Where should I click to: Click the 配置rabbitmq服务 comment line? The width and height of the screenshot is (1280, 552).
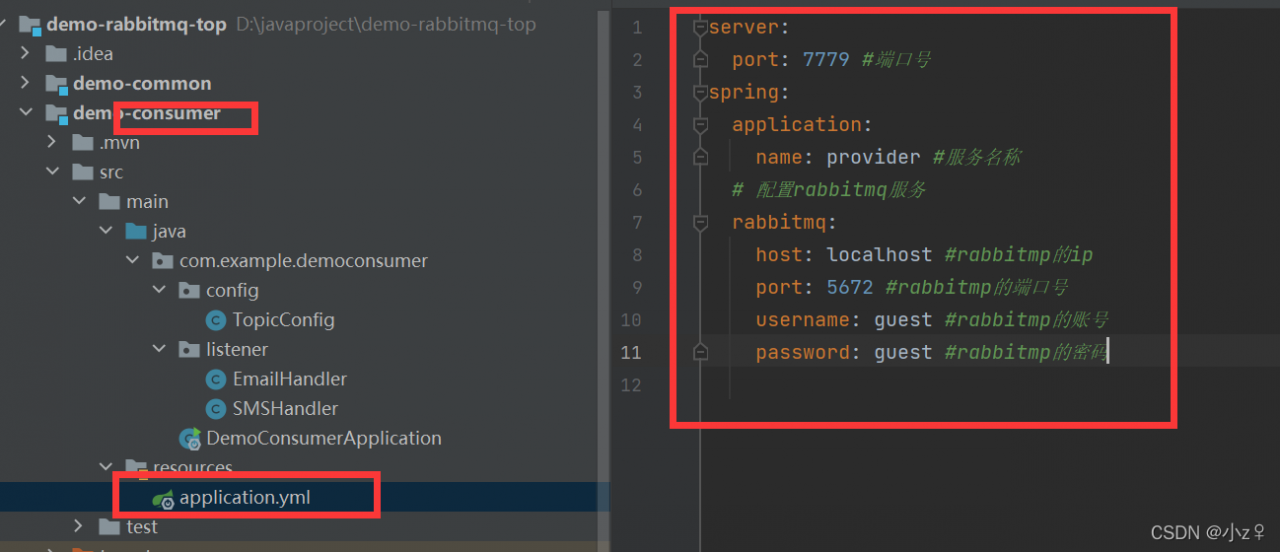pyautogui.click(x=829, y=190)
